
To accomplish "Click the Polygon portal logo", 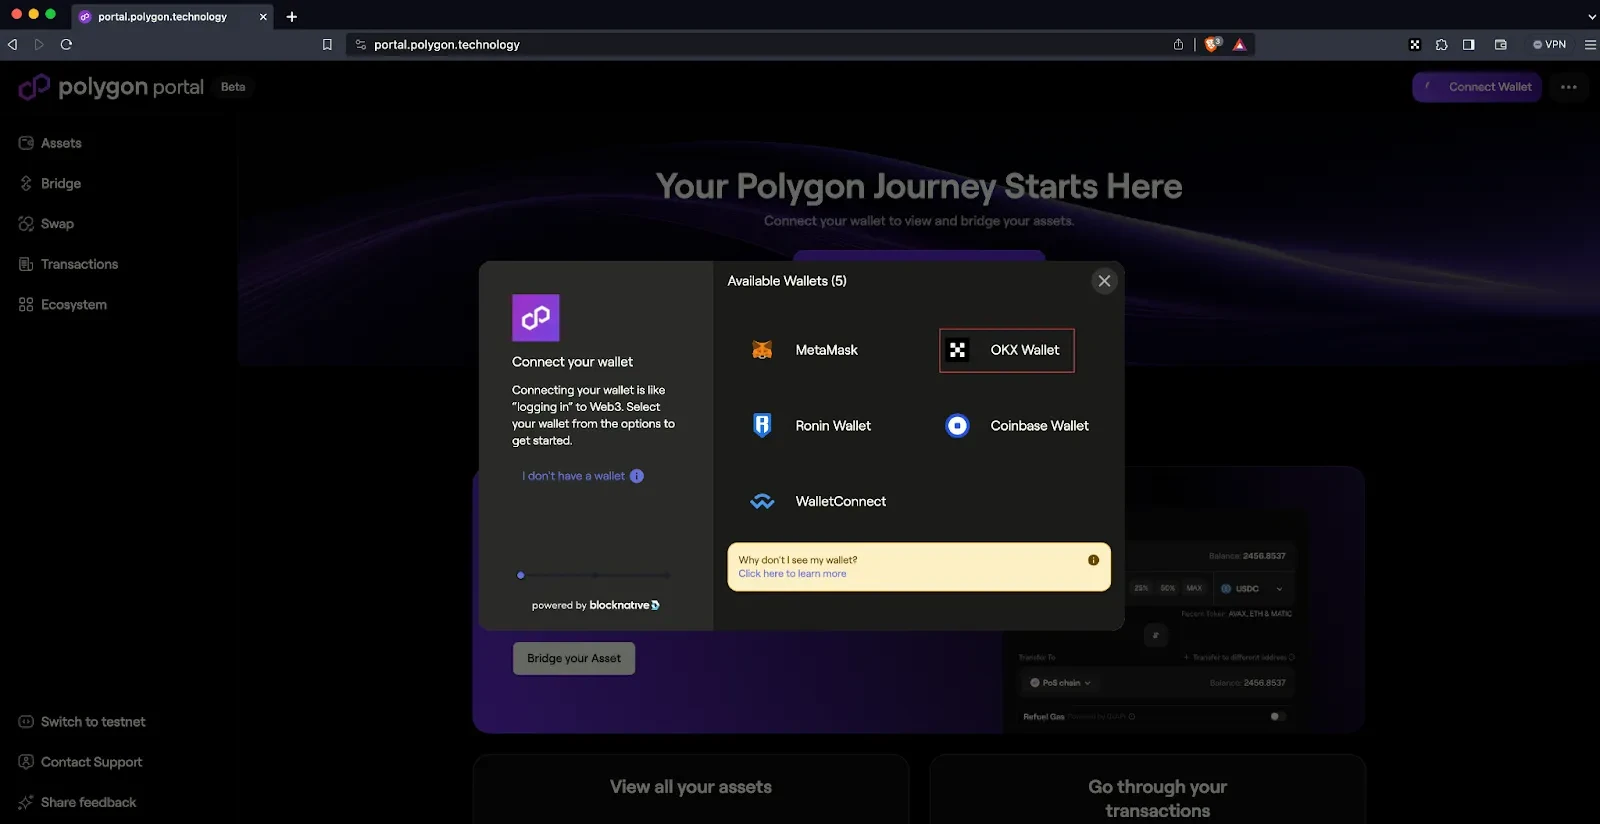I will point(111,87).
